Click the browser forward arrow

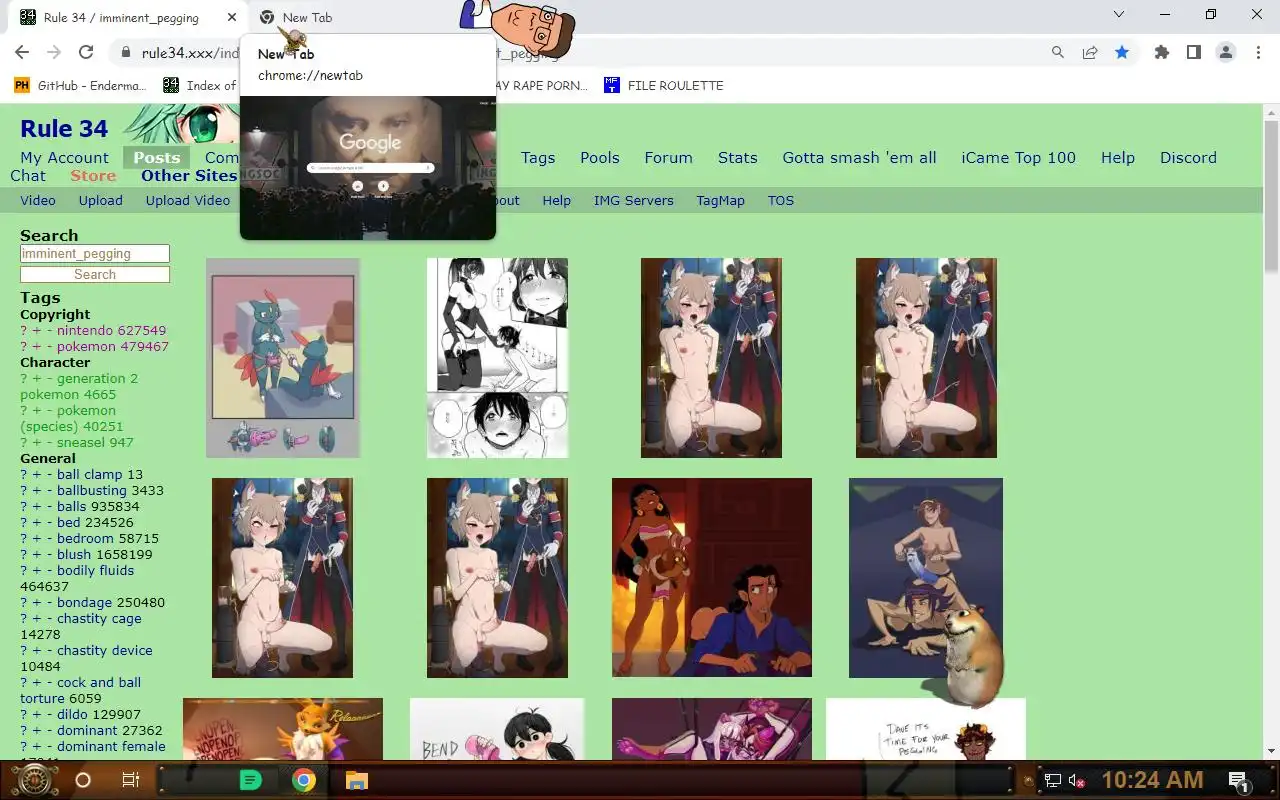(54, 52)
